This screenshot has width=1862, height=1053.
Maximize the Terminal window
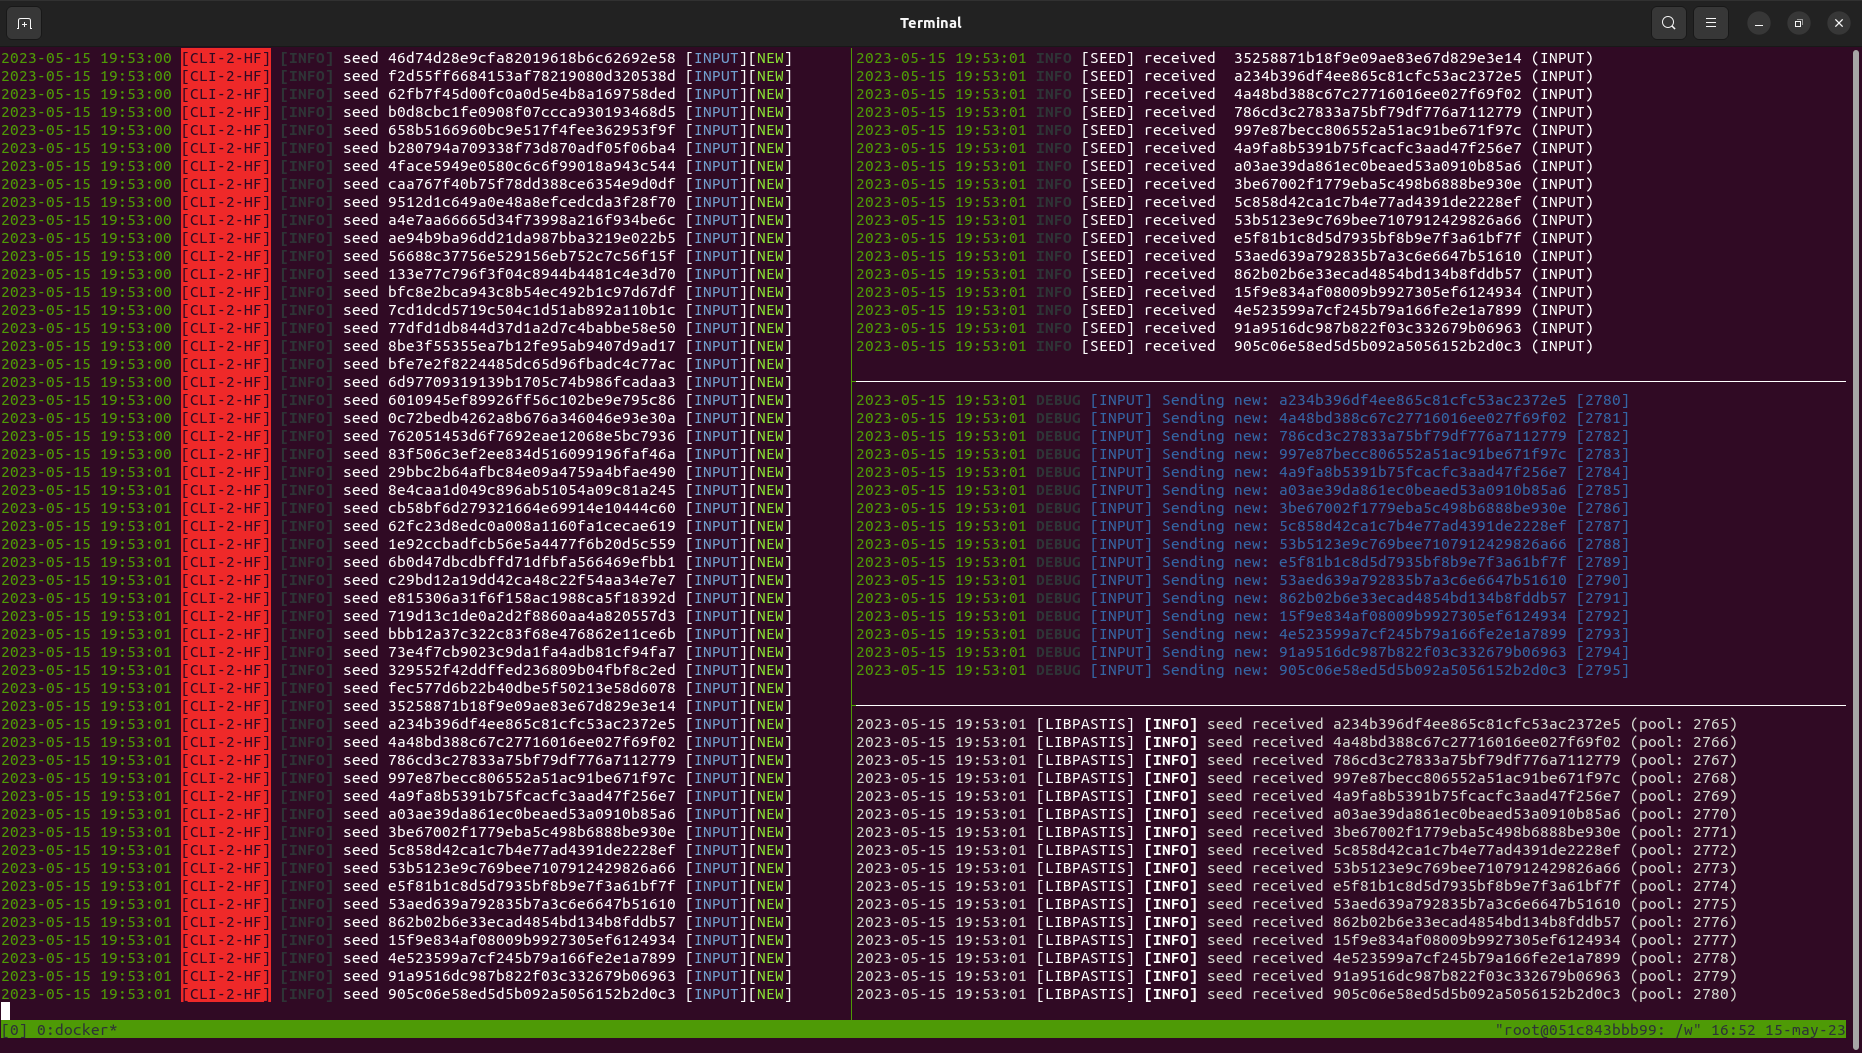1799,23
